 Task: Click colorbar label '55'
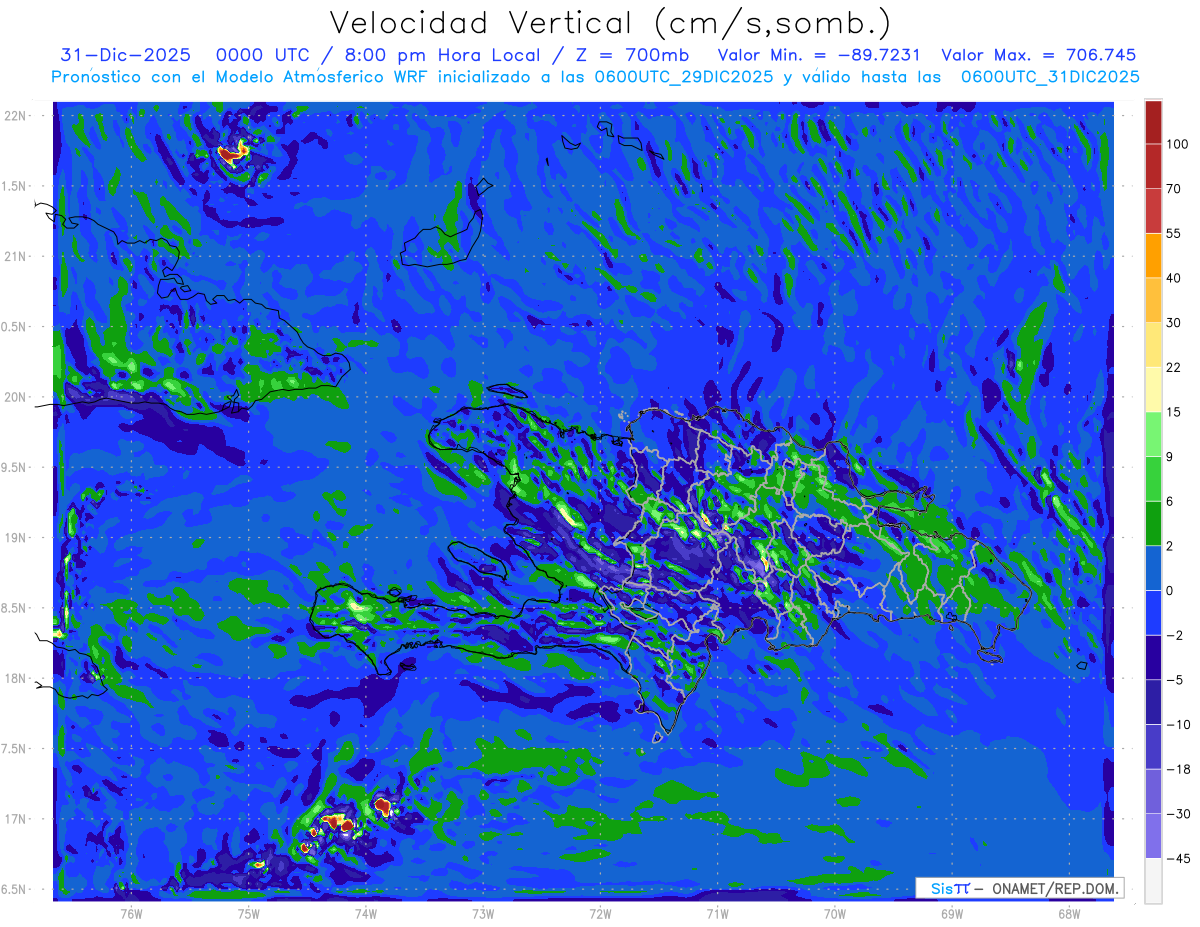[x=1174, y=233]
